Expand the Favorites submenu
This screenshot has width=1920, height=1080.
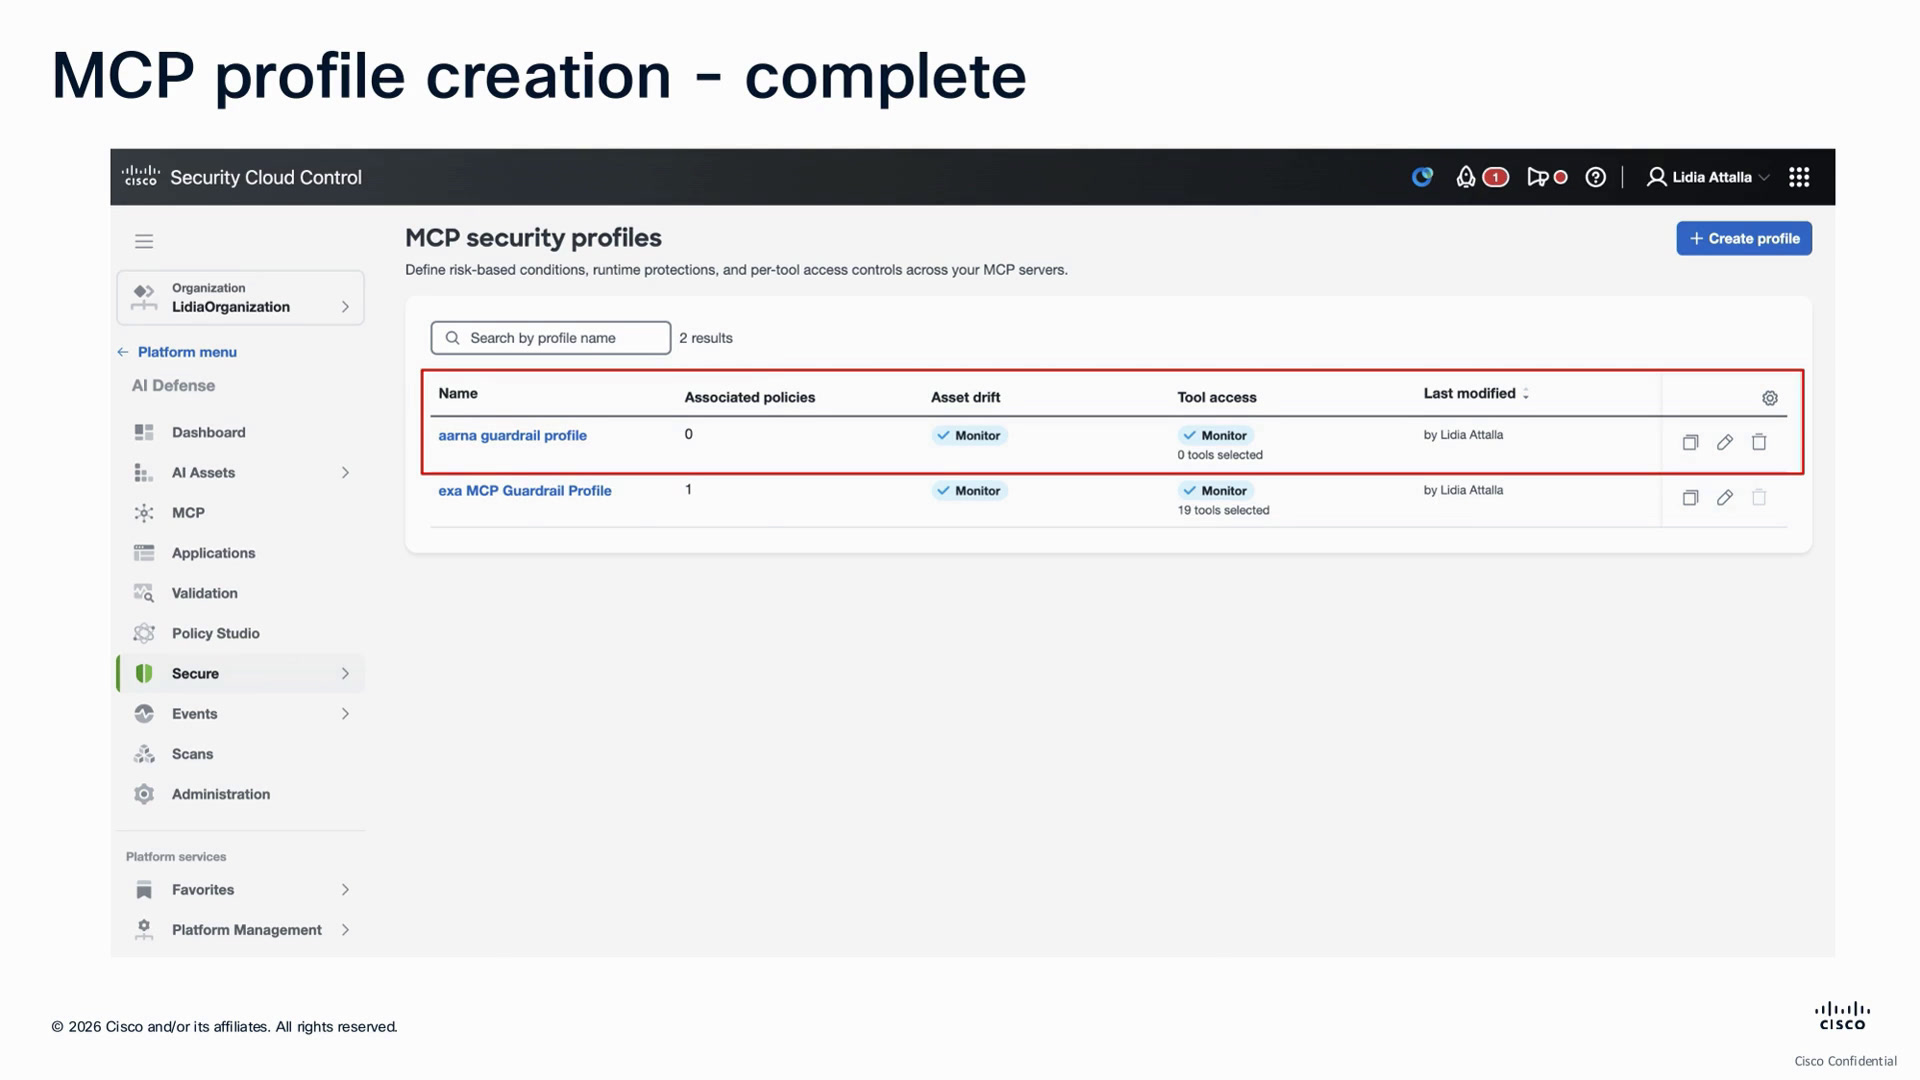345,889
